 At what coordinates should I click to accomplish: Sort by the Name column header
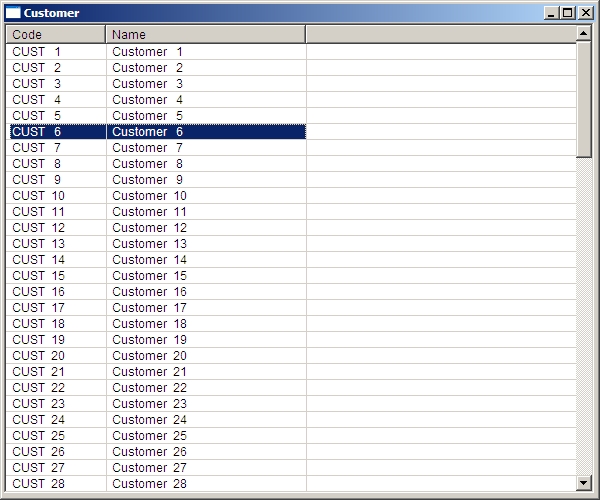206,34
